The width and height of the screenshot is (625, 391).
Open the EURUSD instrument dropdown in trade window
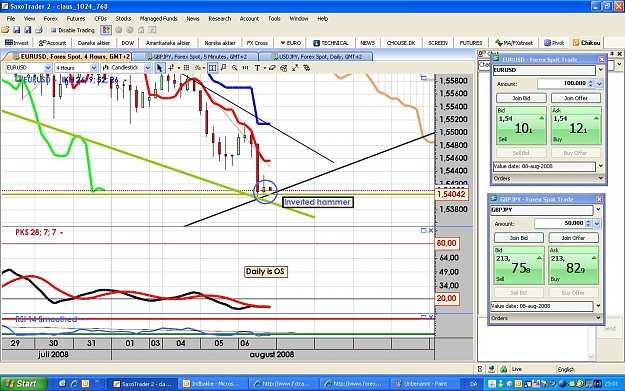click(601, 70)
